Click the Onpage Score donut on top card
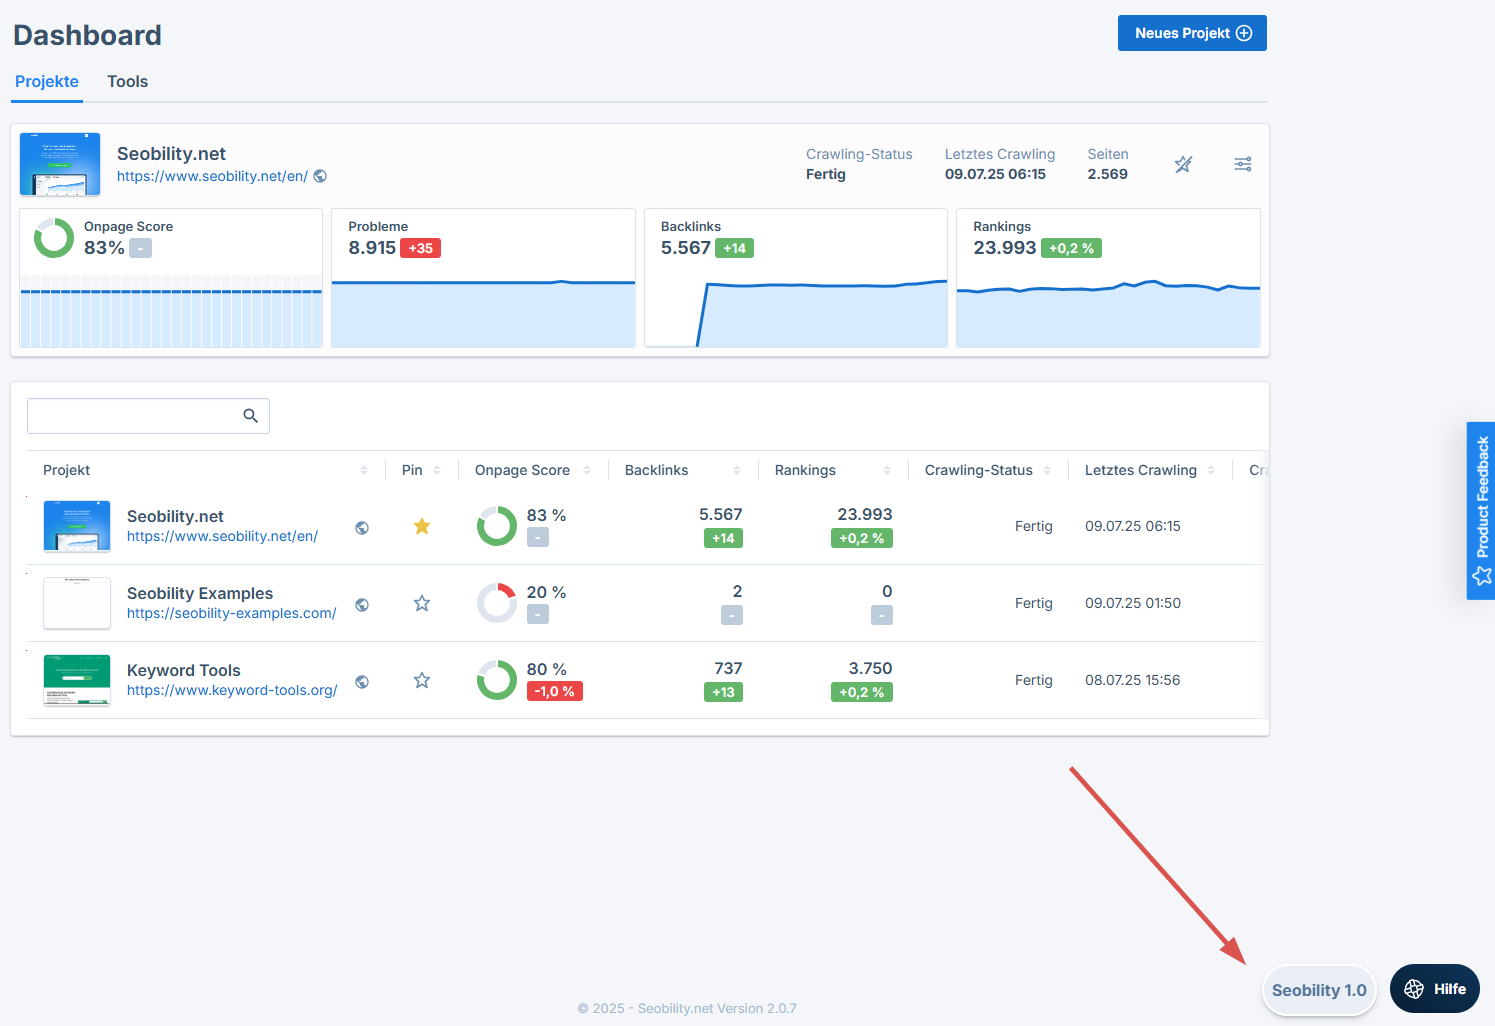Viewport: 1495px width, 1026px height. click(54, 238)
